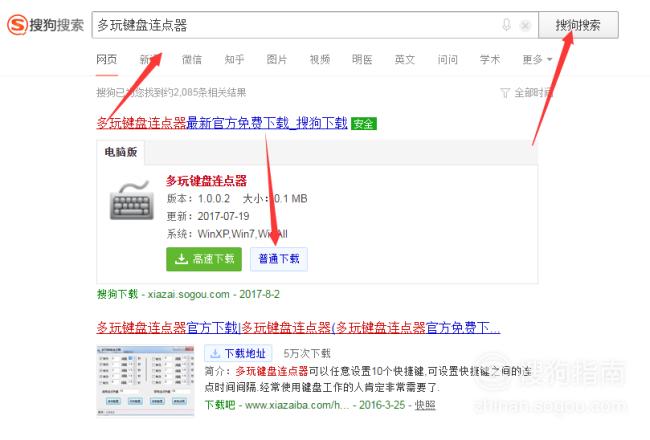
Task: Switch to the 英文 tab
Action: coord(405,60)
